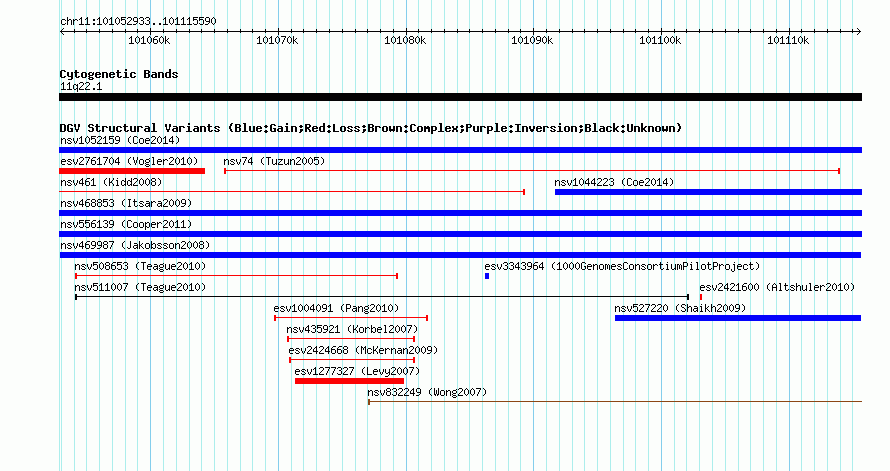Image resolution: width=890 pixels, height=471 pixels.
Task: Click the chr11:101052933..101115590 coordinate text
Action: 138,21
